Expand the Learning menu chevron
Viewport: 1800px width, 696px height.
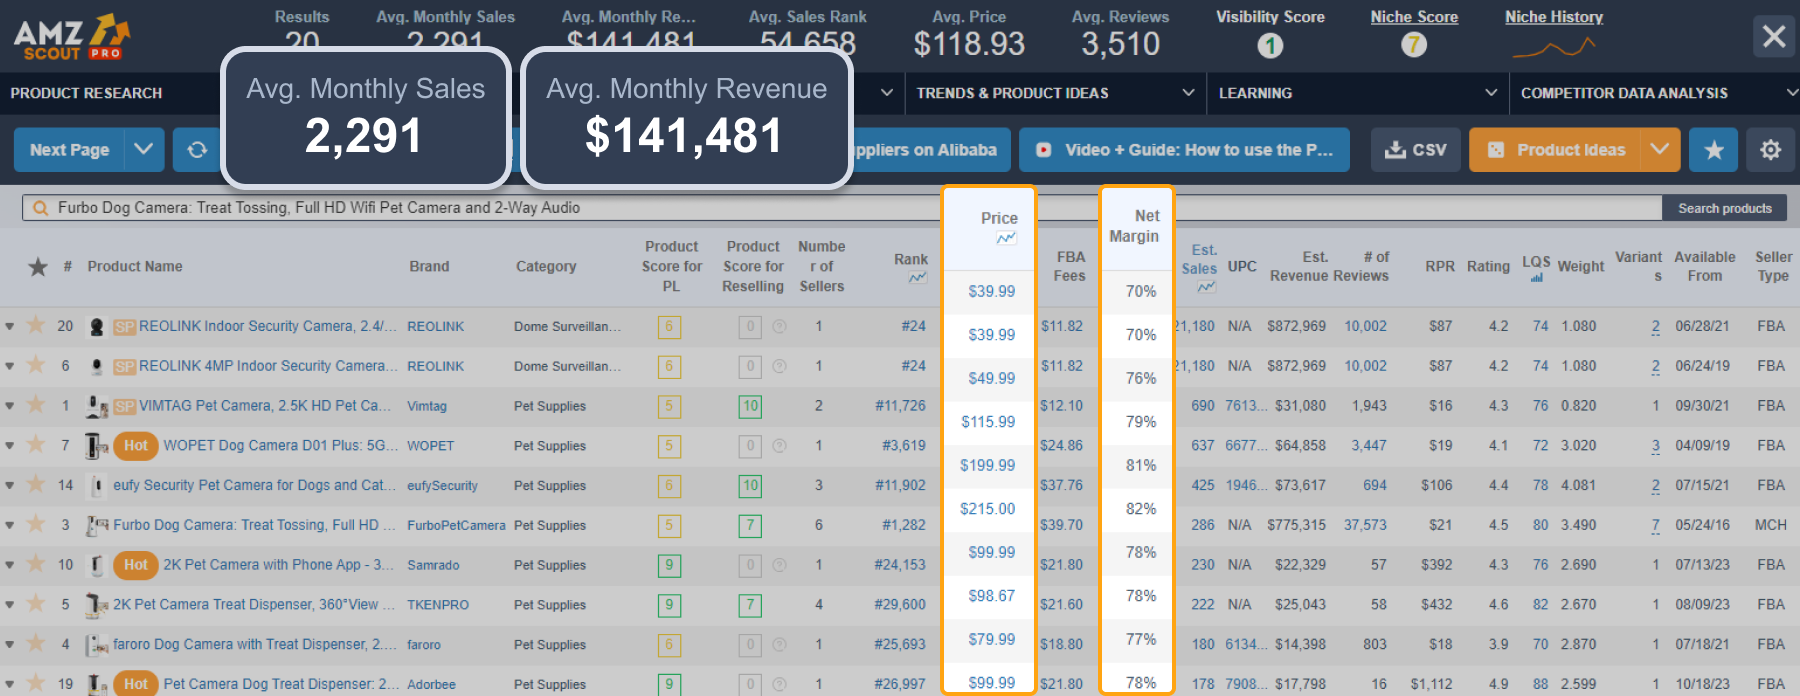1491,92
